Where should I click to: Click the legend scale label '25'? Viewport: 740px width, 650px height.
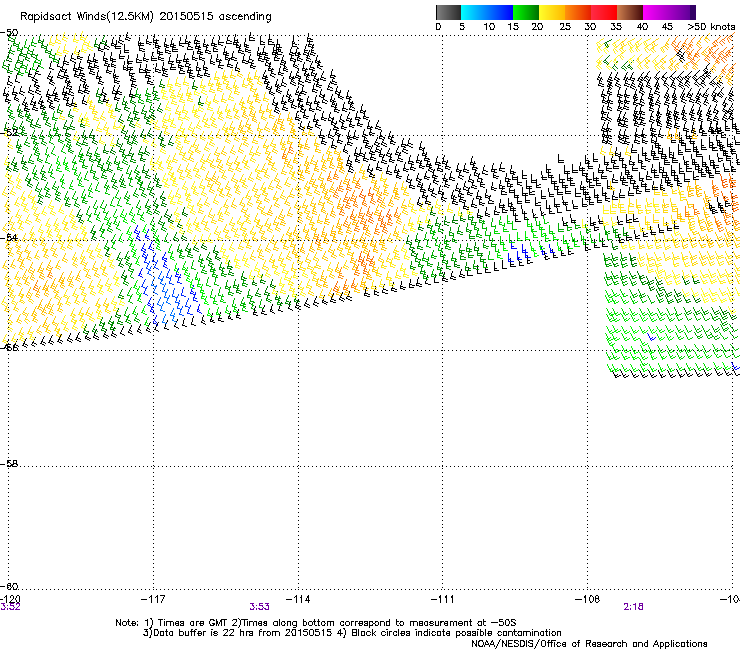[565, 27]
